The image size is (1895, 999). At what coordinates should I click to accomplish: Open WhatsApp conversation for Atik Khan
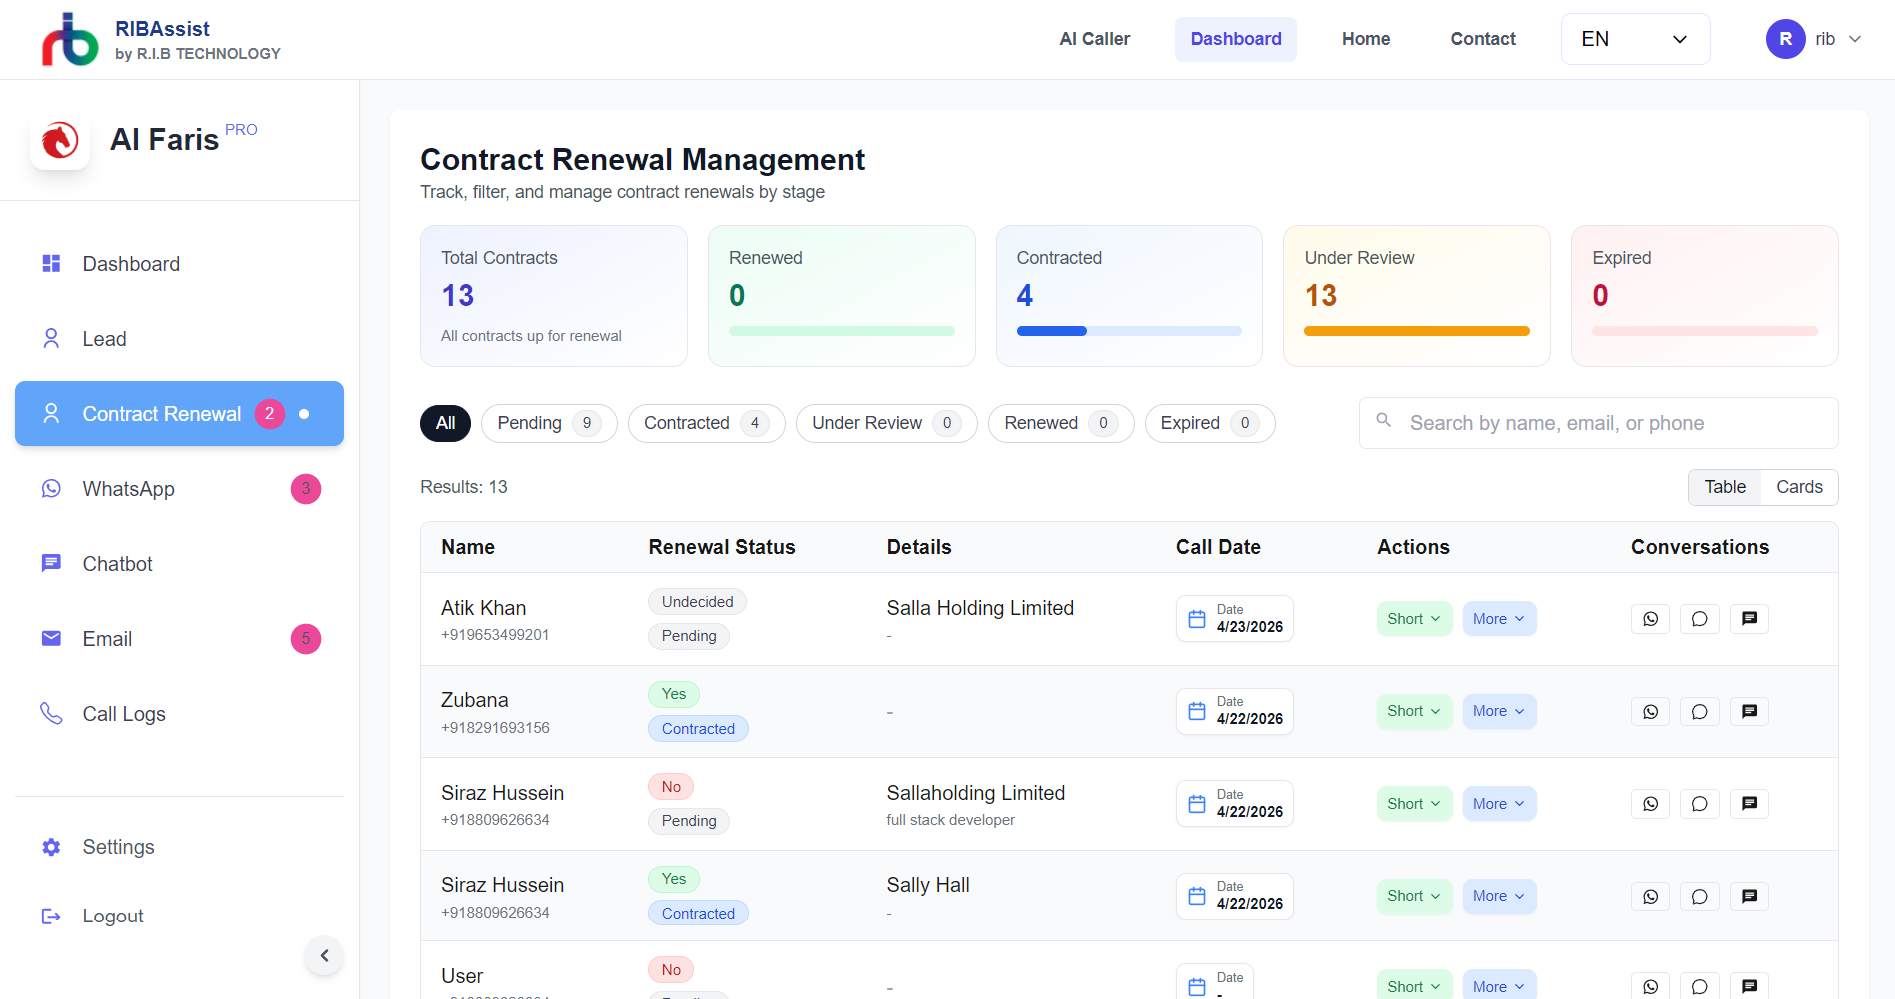click(x=1650, y=619)
